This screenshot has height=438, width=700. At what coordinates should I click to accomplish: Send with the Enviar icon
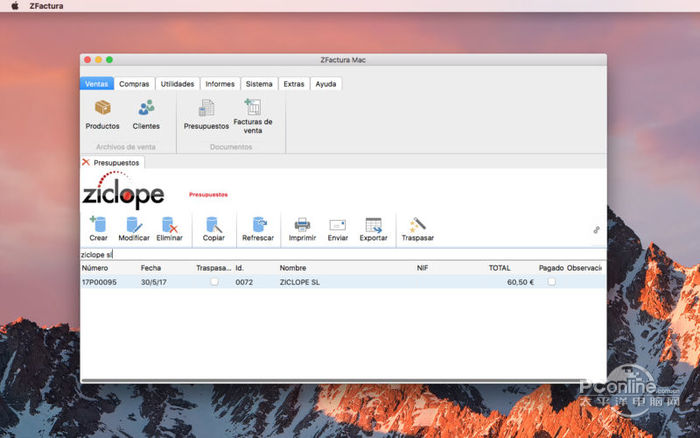(338, 225)
